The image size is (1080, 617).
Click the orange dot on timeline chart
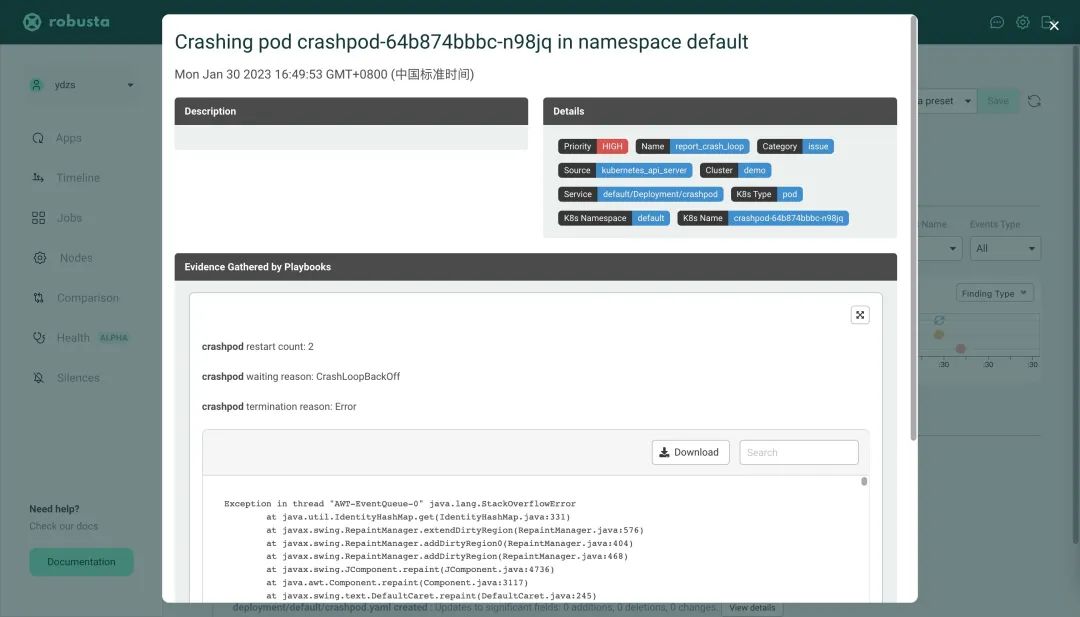coord(938,335)
